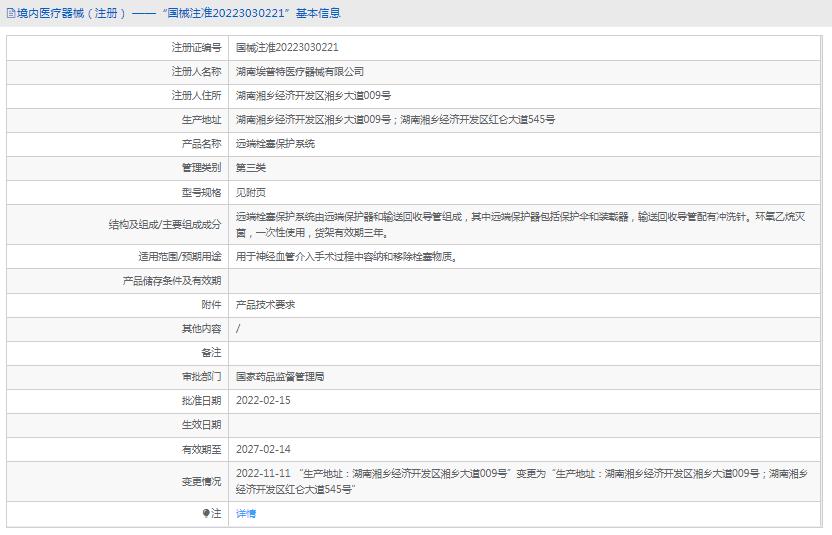Click the document icon before the page title
Screen dimensions: 832x535
(x=11, y=13)
